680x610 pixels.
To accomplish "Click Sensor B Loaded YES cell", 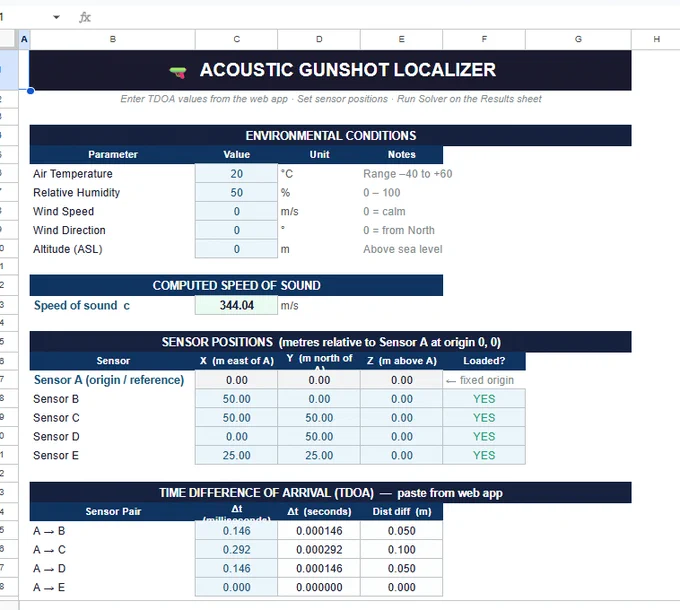I will click(x=484, y=399).
